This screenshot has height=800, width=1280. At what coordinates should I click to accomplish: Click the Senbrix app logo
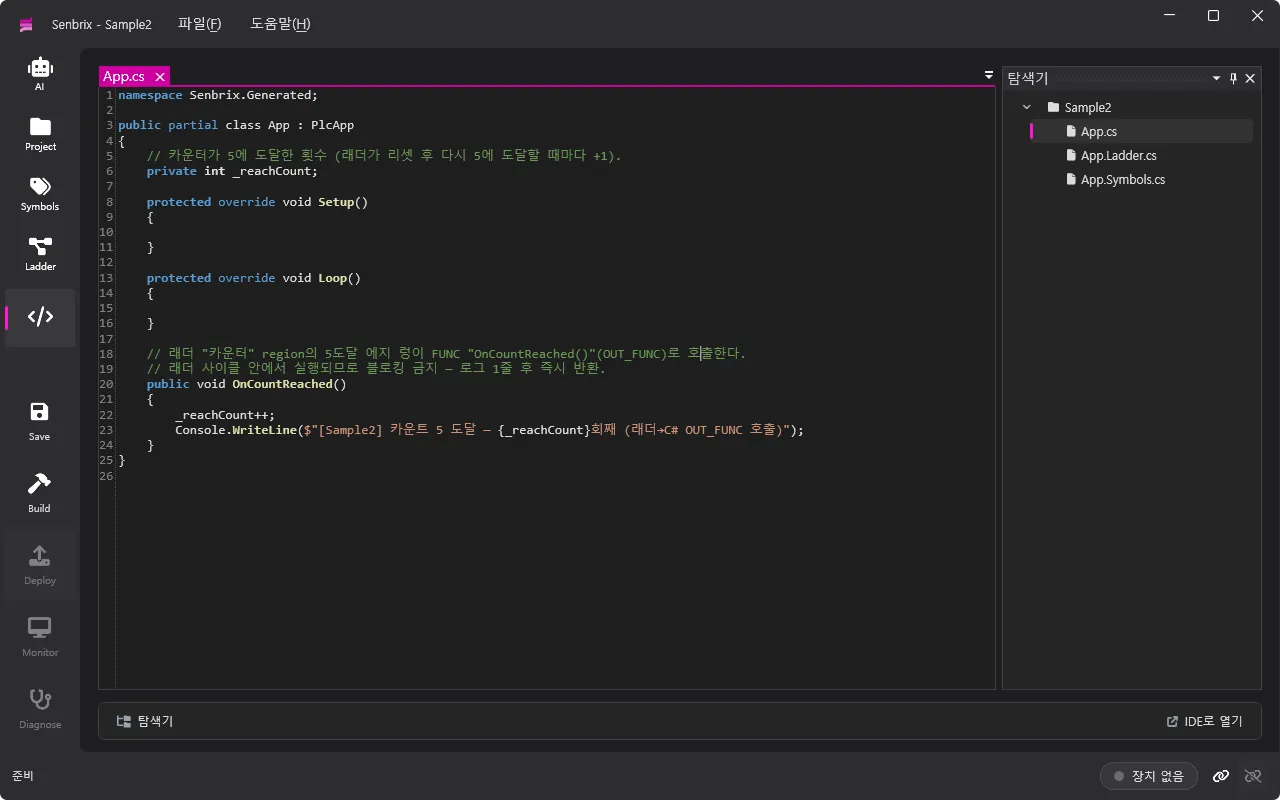point(26,24)
